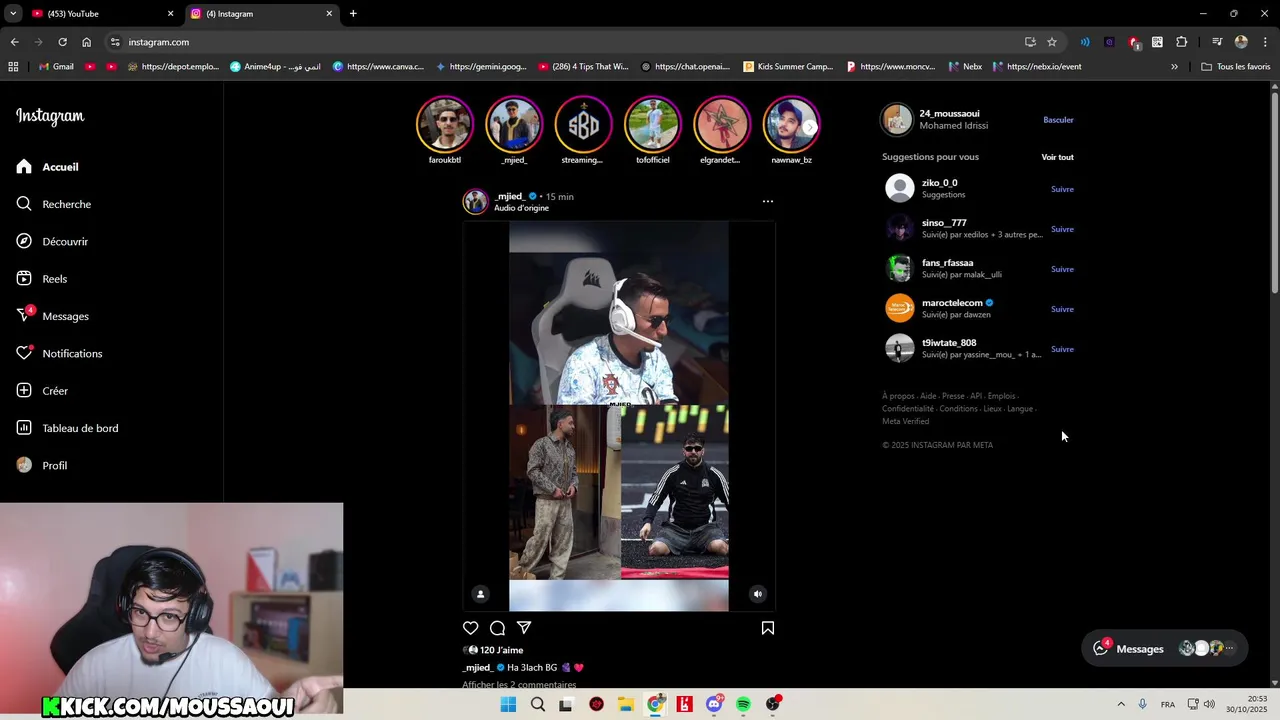Viewport: 1280px width, 720px height.
Task: Share the post with paper plane icon
Action: click(x=524, y=628)
